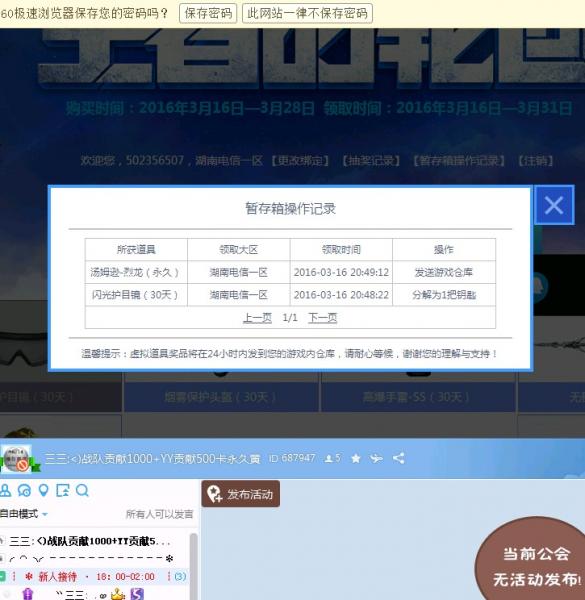The image size is (585, 600).
Task: Click the search magnifier icon in sidebar
Action: click(x=82, y=491)
